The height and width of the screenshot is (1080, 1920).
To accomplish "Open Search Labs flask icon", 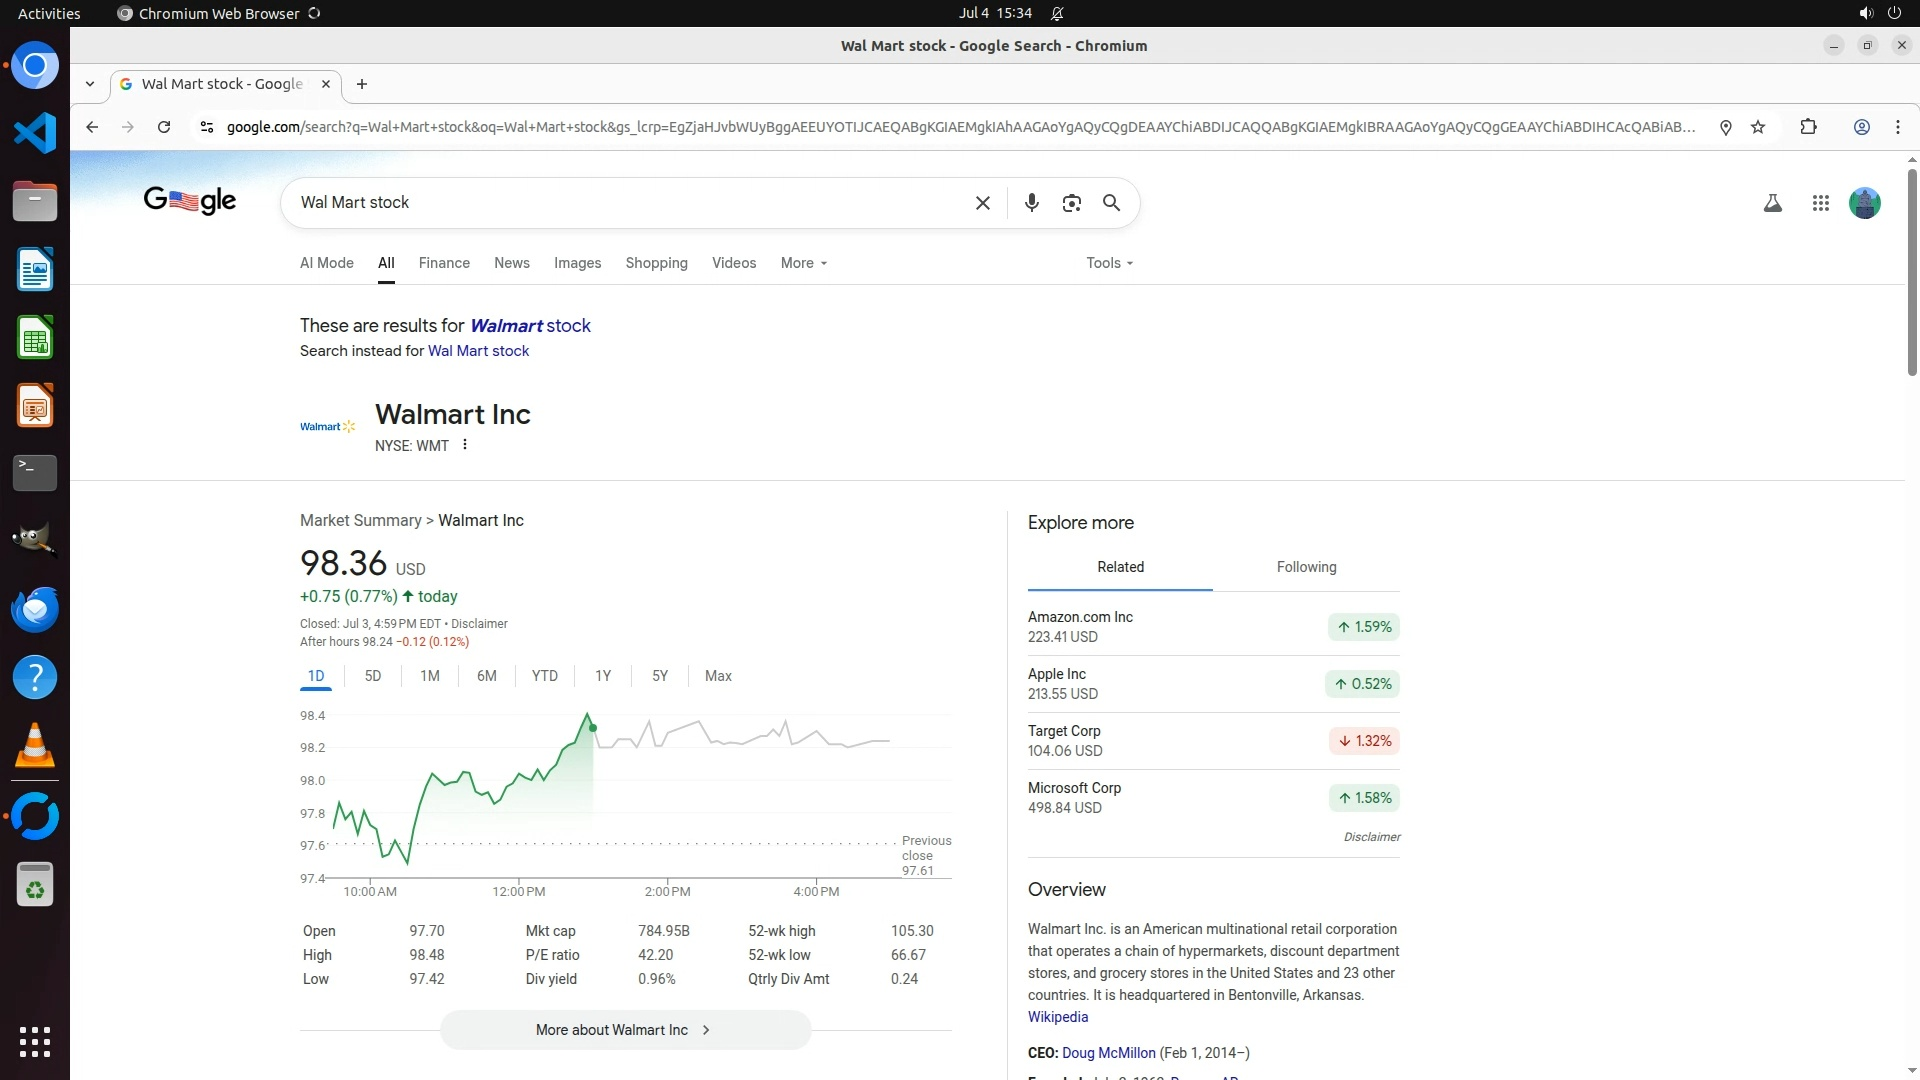I will [1772, 203].
